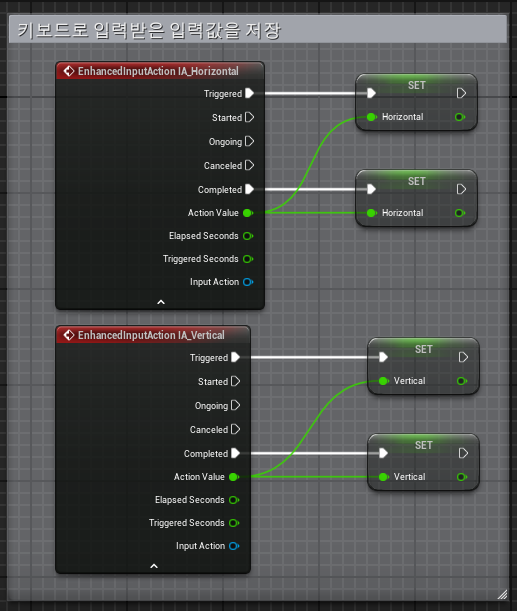The image size is (517, 611).
Task: Click exec output pin of top Horizontal SET node
Action: (x=461, y=93)
